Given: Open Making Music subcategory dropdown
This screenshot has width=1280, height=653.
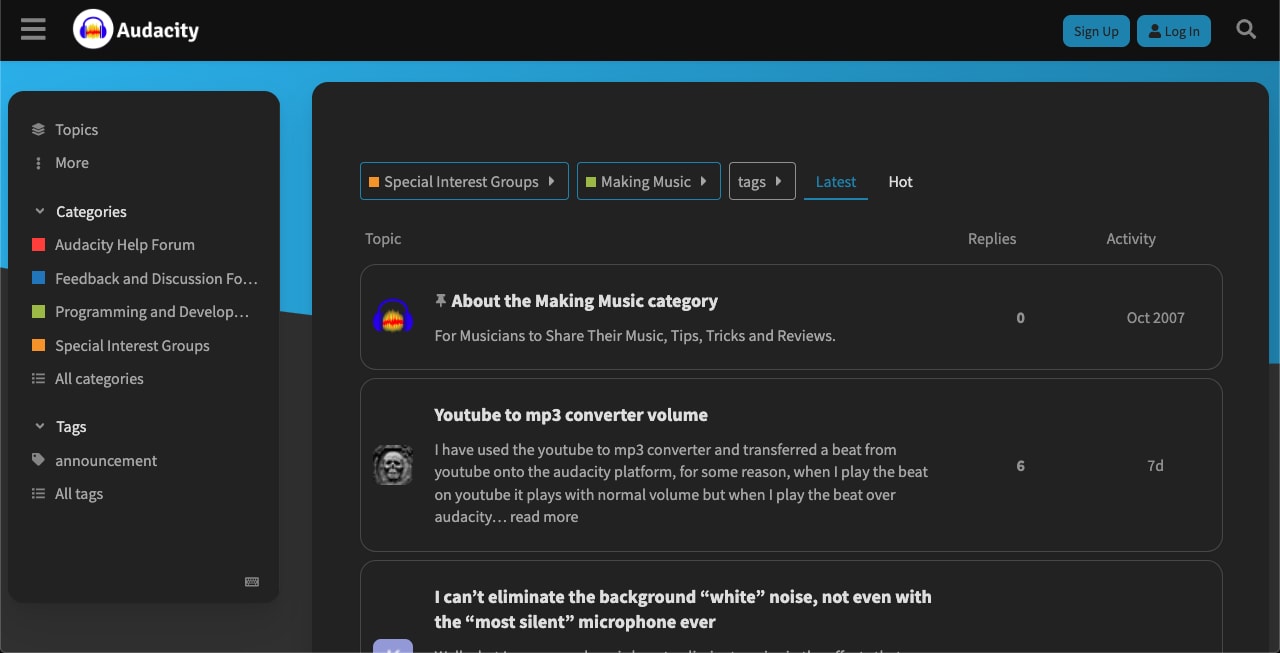Looking at the screenshot, I should [x=648, y=181].
